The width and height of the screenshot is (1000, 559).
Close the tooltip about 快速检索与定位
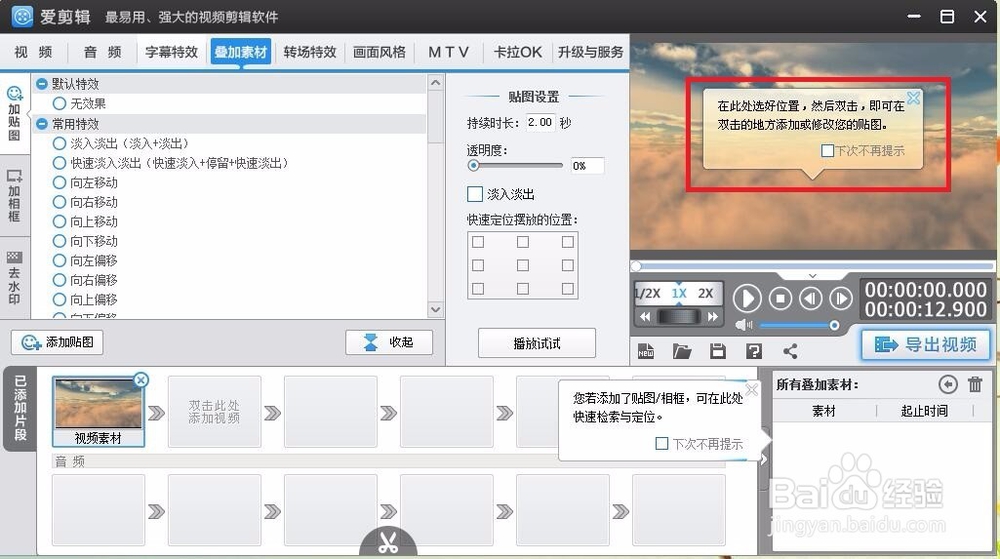tap(752, 389)
